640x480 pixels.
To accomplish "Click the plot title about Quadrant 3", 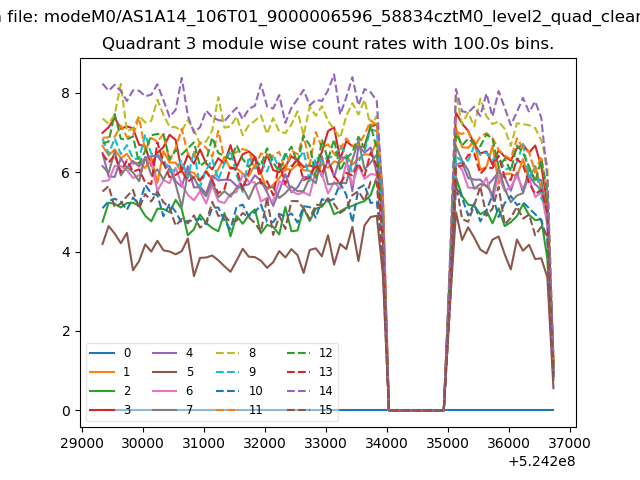I will click(x=328, y=43).
